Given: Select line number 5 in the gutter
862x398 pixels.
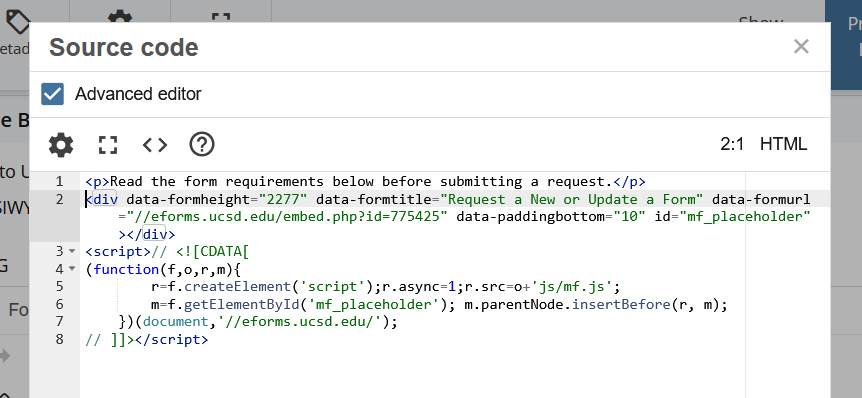Looking at the screenshot, I should (59, 286).
